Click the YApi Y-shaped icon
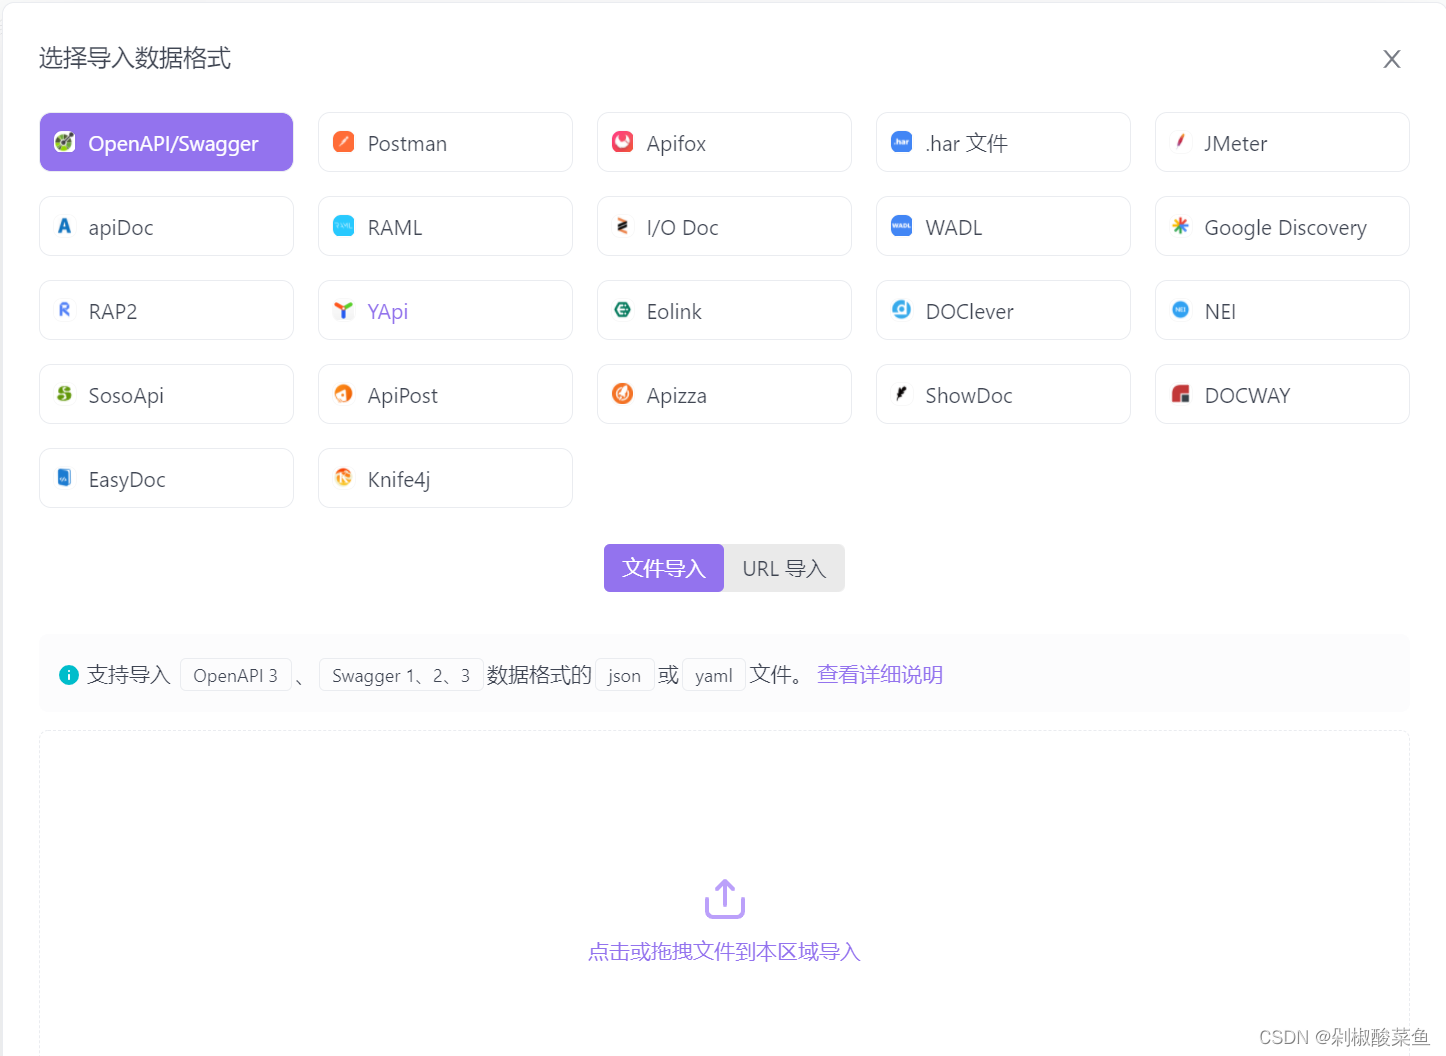The height and width of the screenshot is (1056, 1446). tap(344, 310)
